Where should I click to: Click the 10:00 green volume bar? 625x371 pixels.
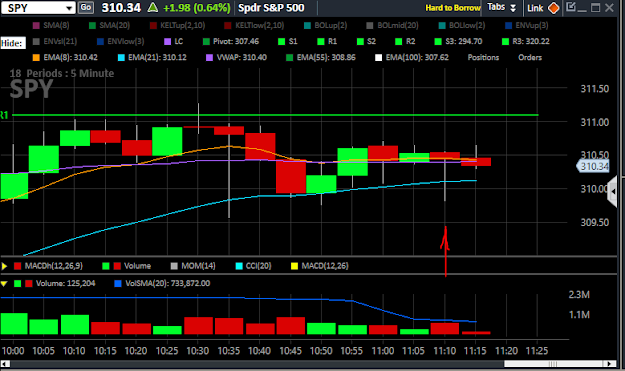click(x=14, y=324)
